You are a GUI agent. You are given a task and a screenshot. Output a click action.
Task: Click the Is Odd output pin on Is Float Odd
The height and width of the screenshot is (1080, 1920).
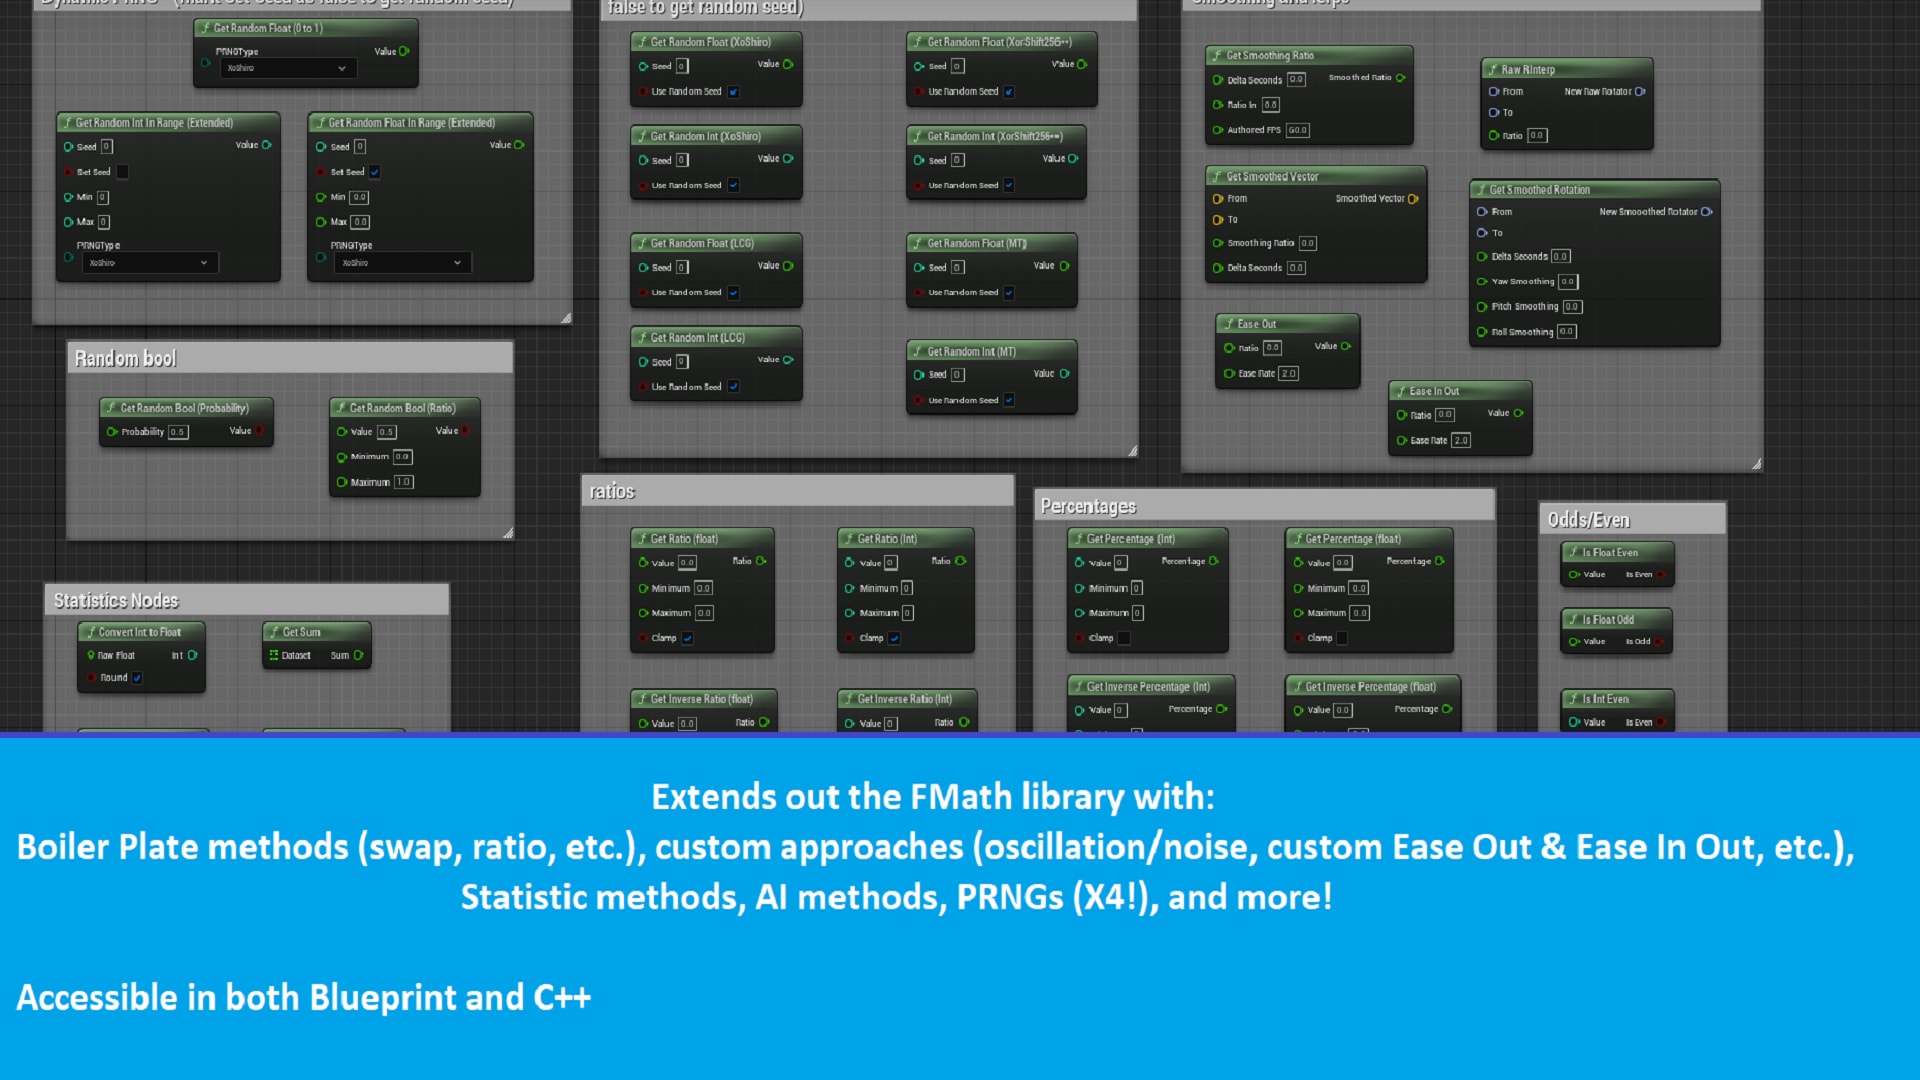1658,642
